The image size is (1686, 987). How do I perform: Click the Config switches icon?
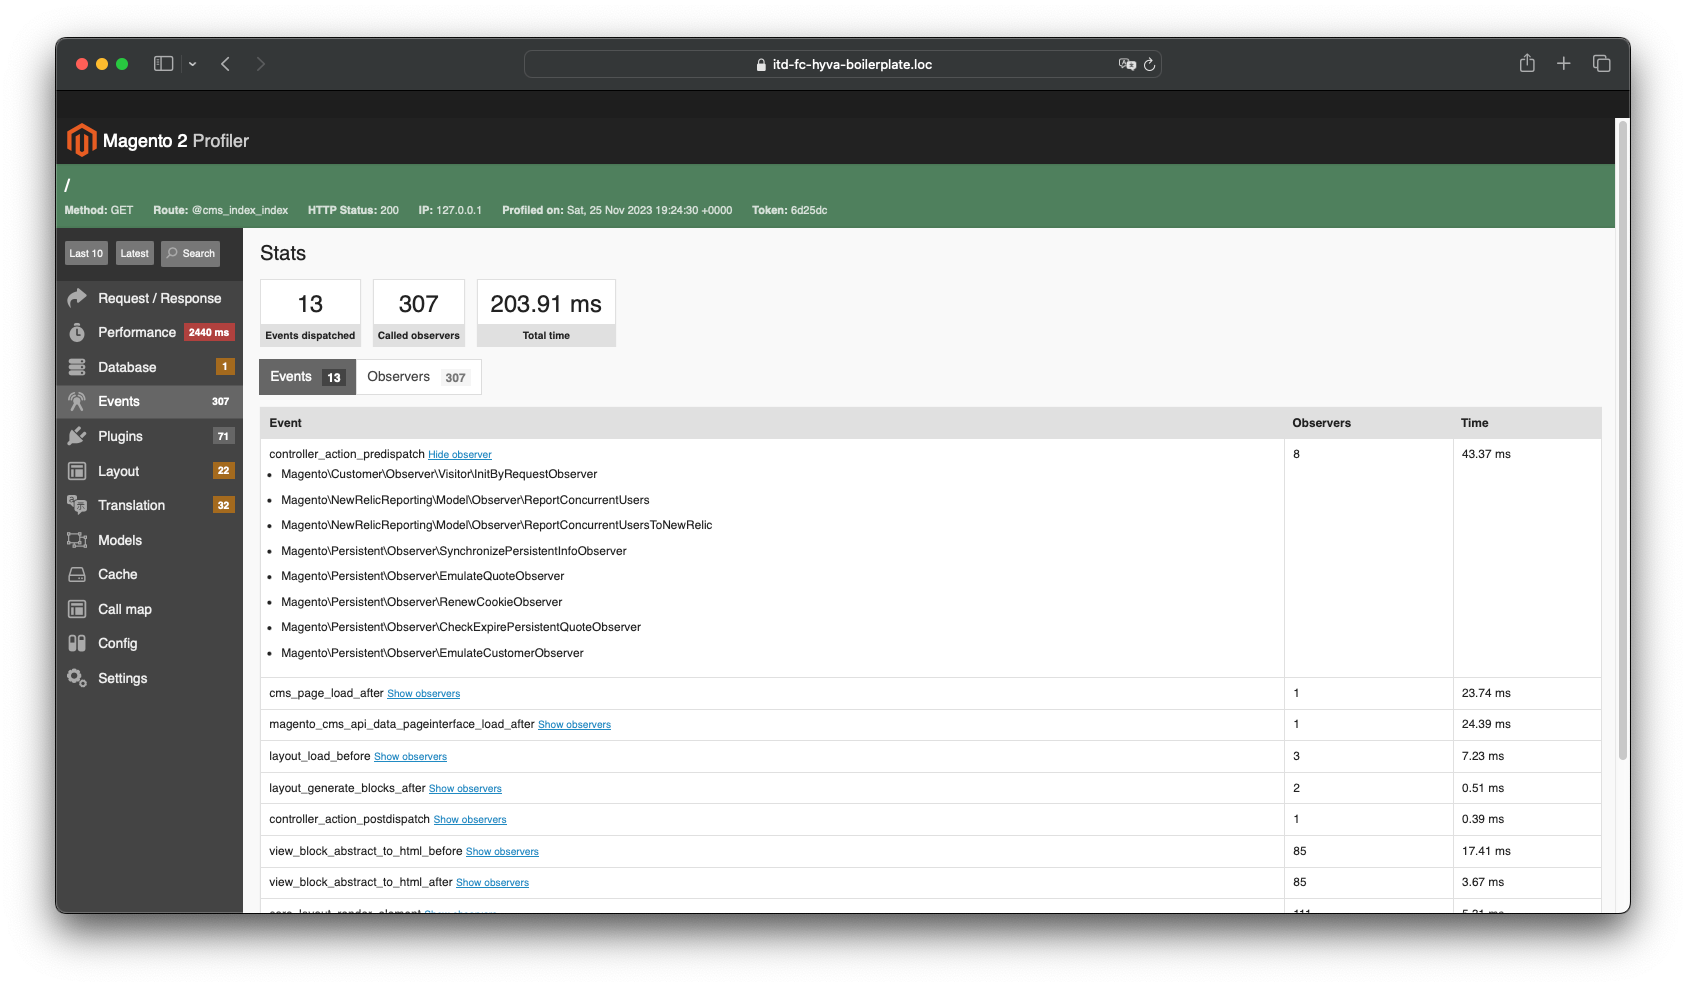[x=77, y=643]
